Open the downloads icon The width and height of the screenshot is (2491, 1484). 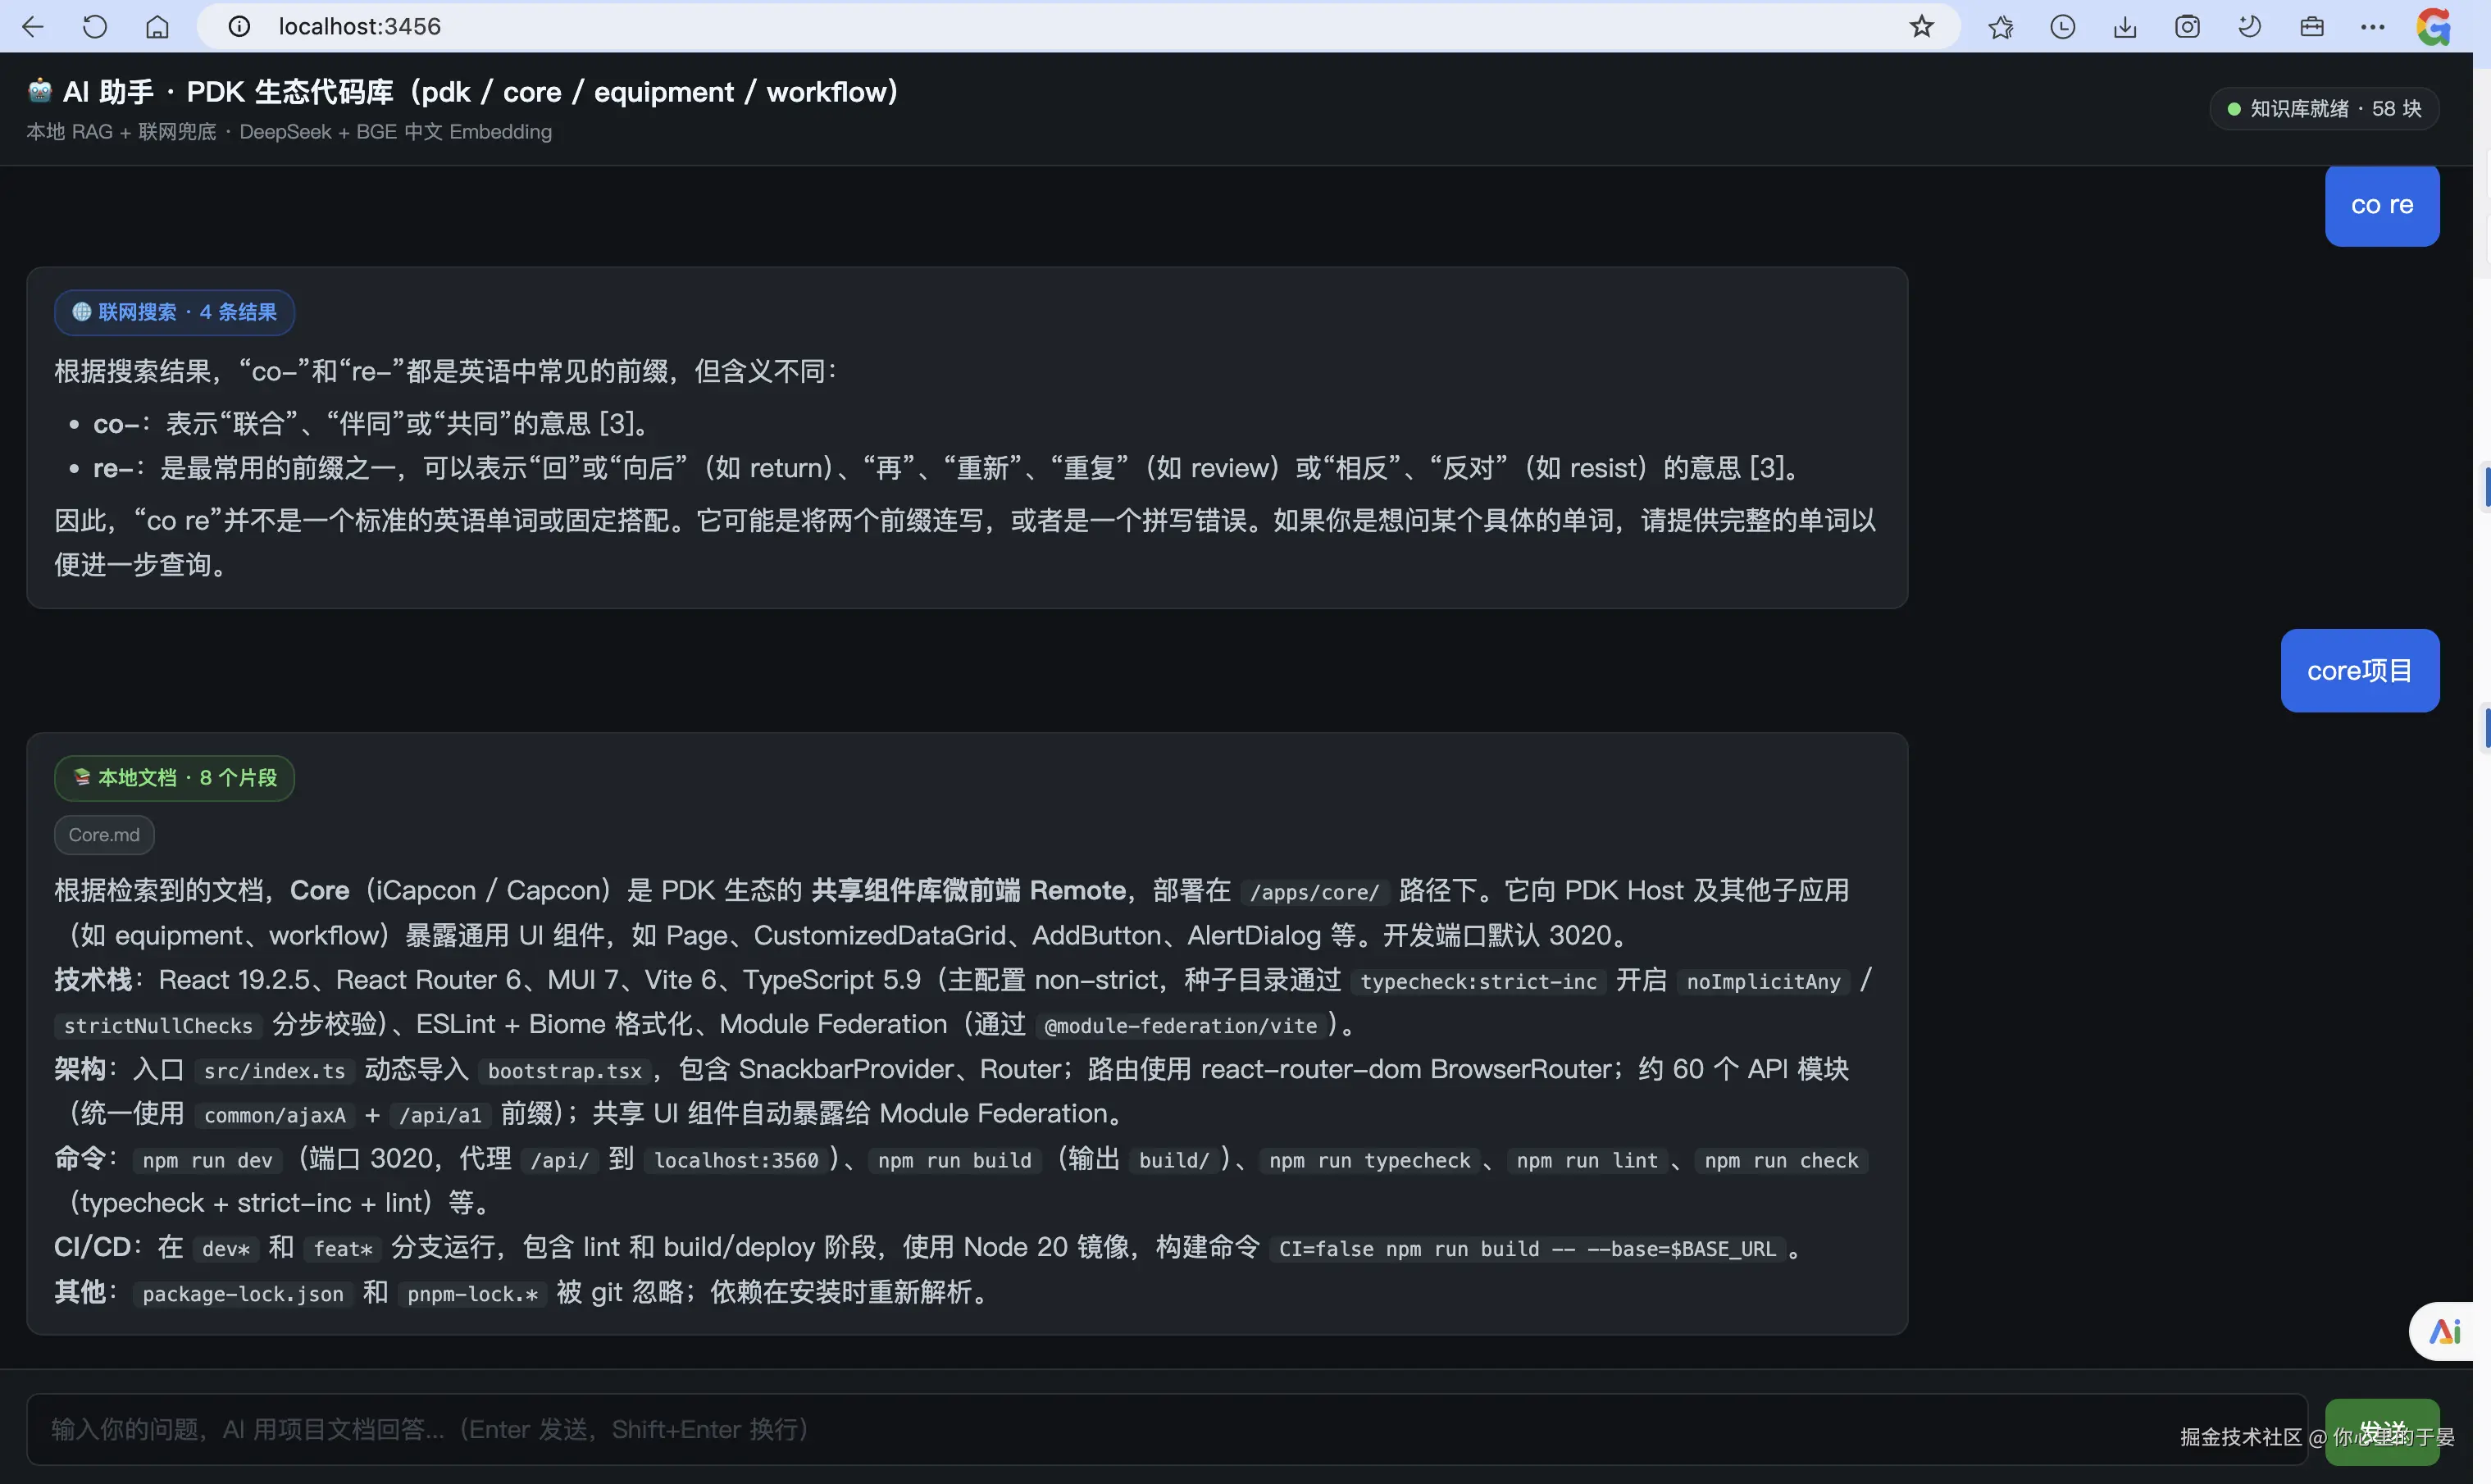click(2125, 27)
